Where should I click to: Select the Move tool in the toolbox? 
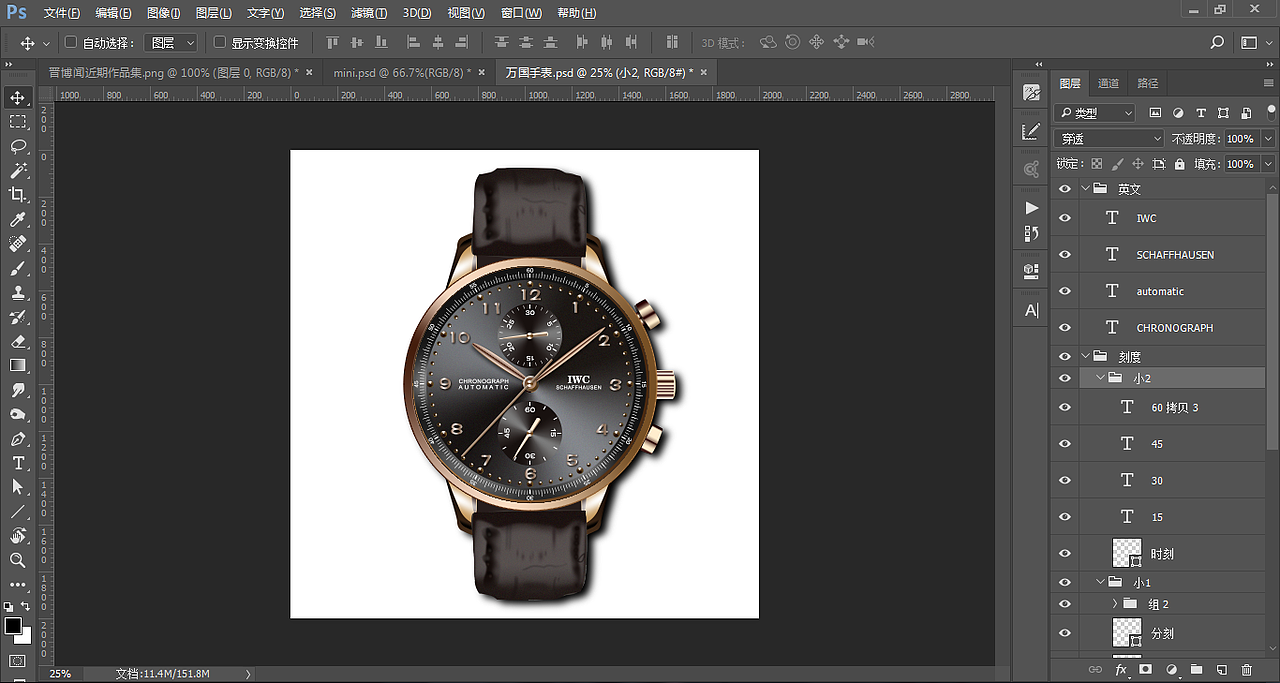click(18, 98)
